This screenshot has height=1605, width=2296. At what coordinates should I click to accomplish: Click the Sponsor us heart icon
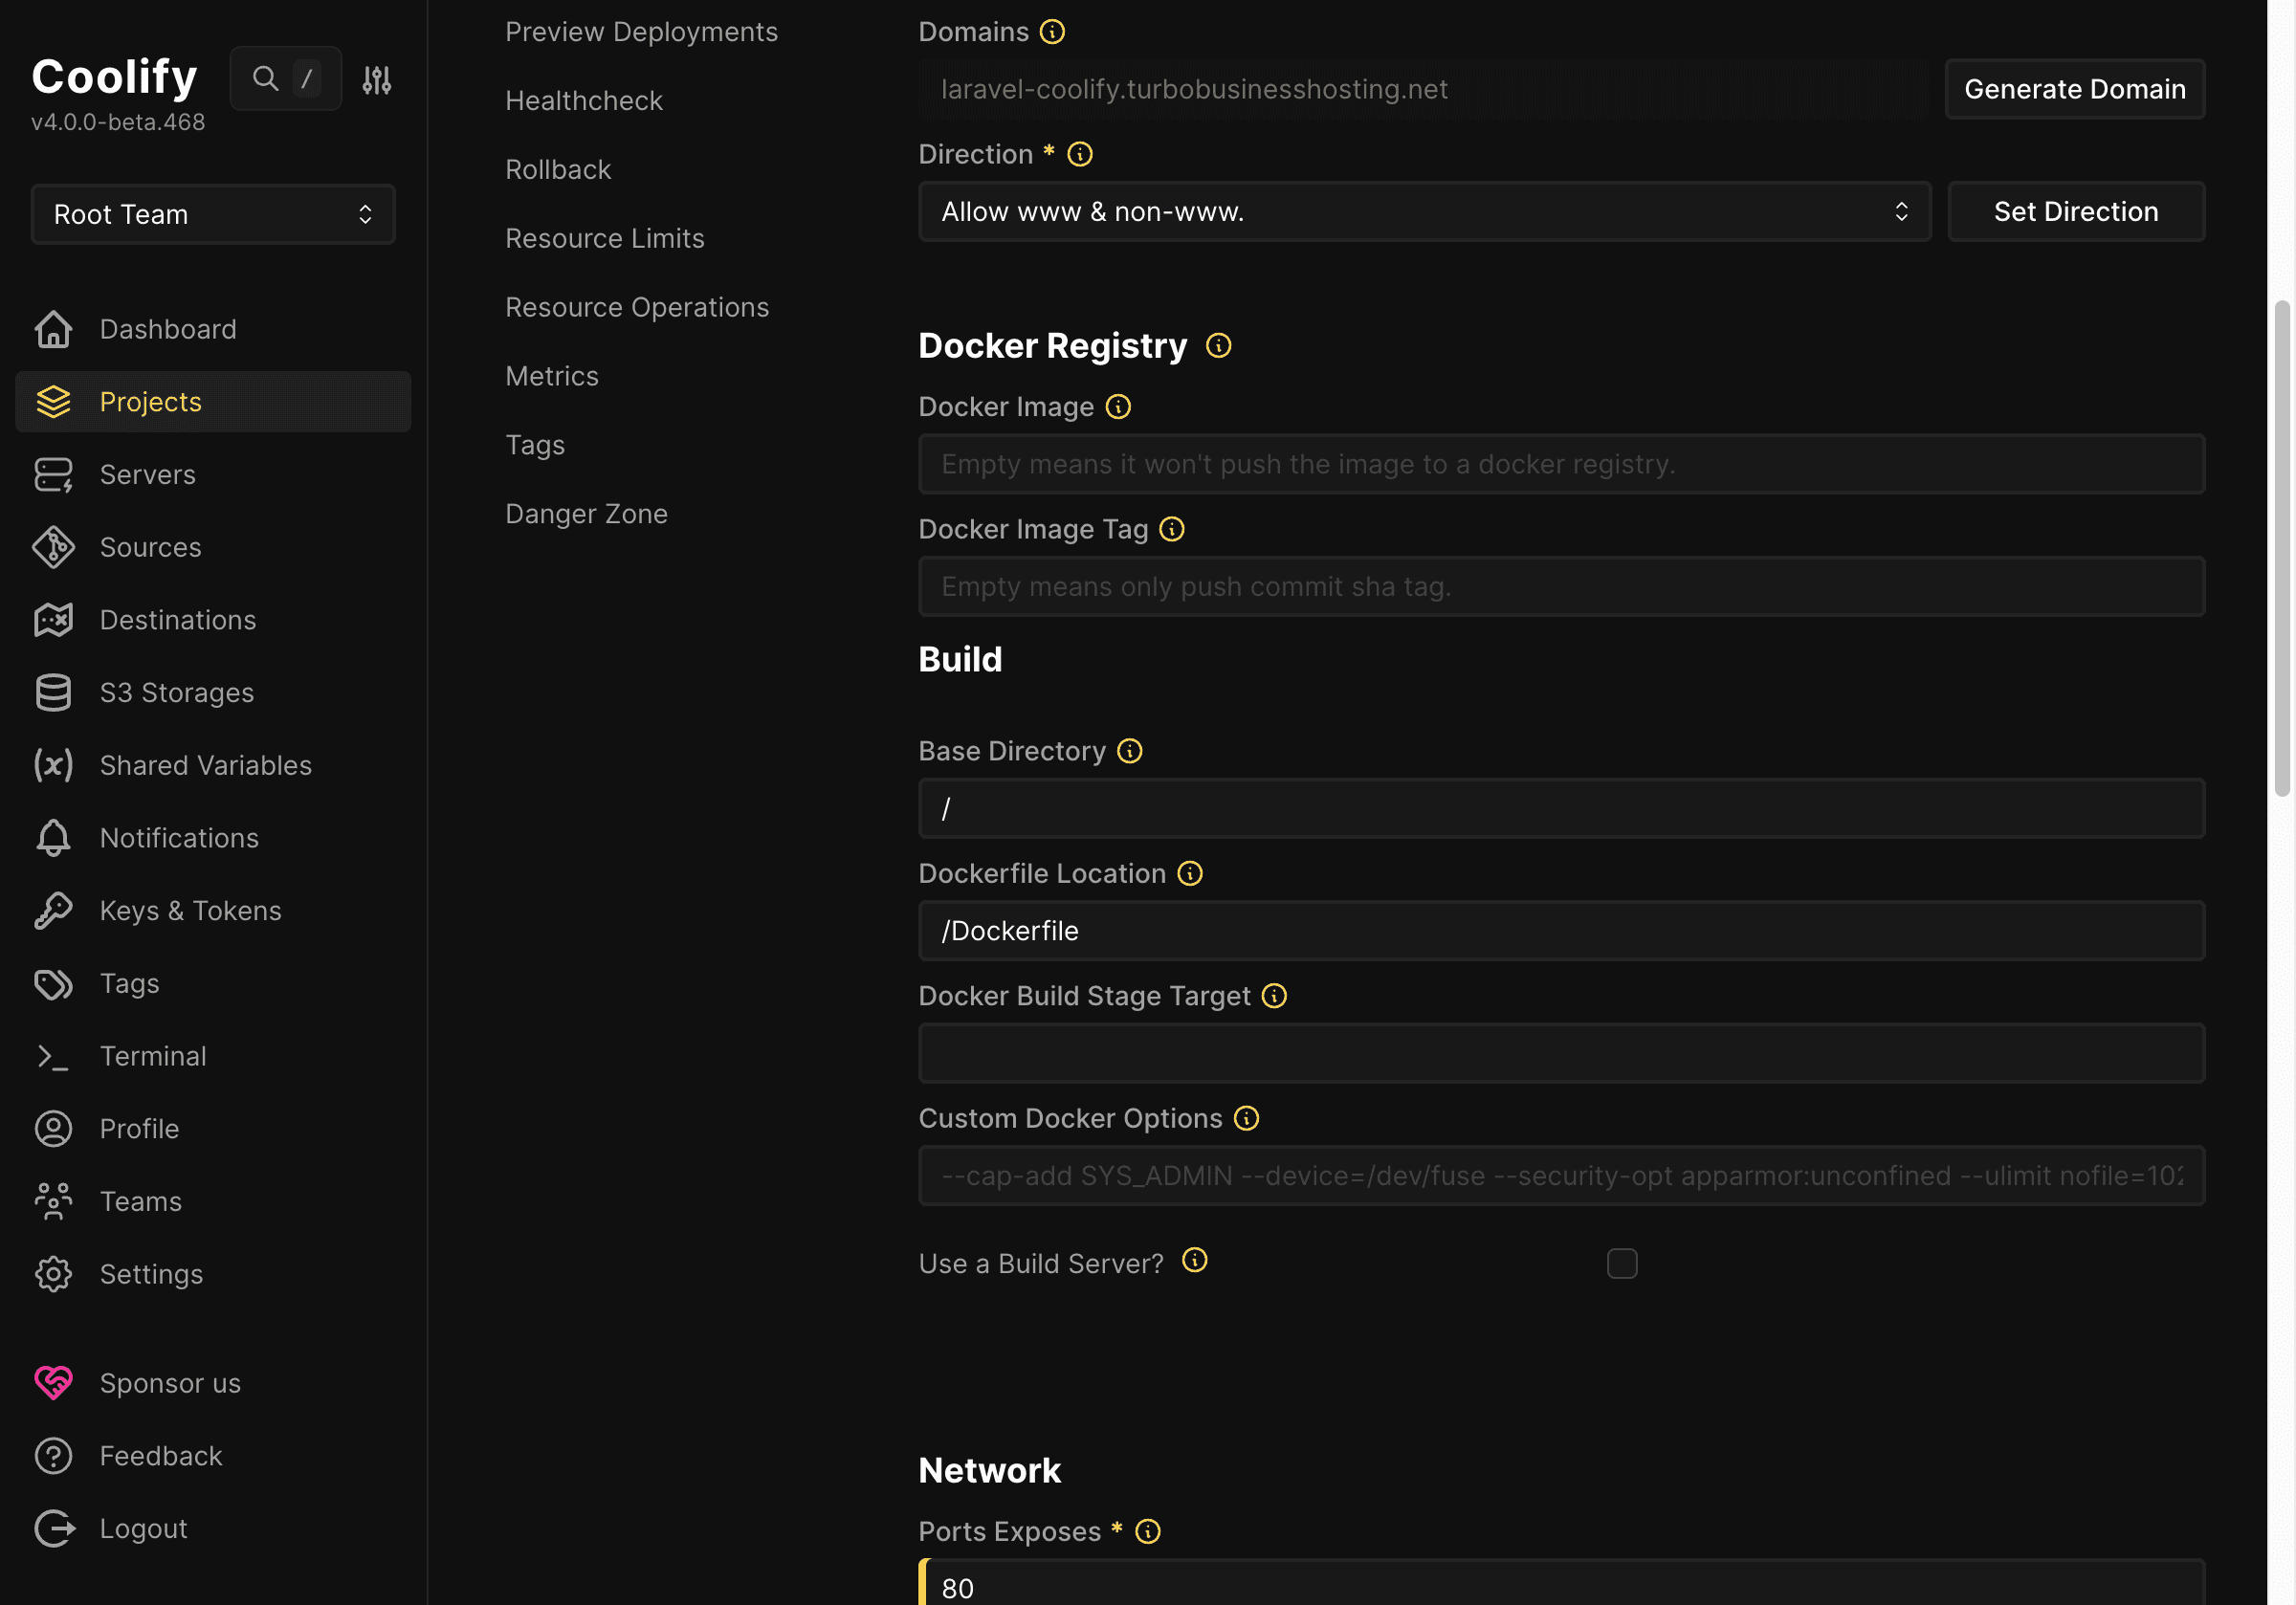tap(53, 1383)
